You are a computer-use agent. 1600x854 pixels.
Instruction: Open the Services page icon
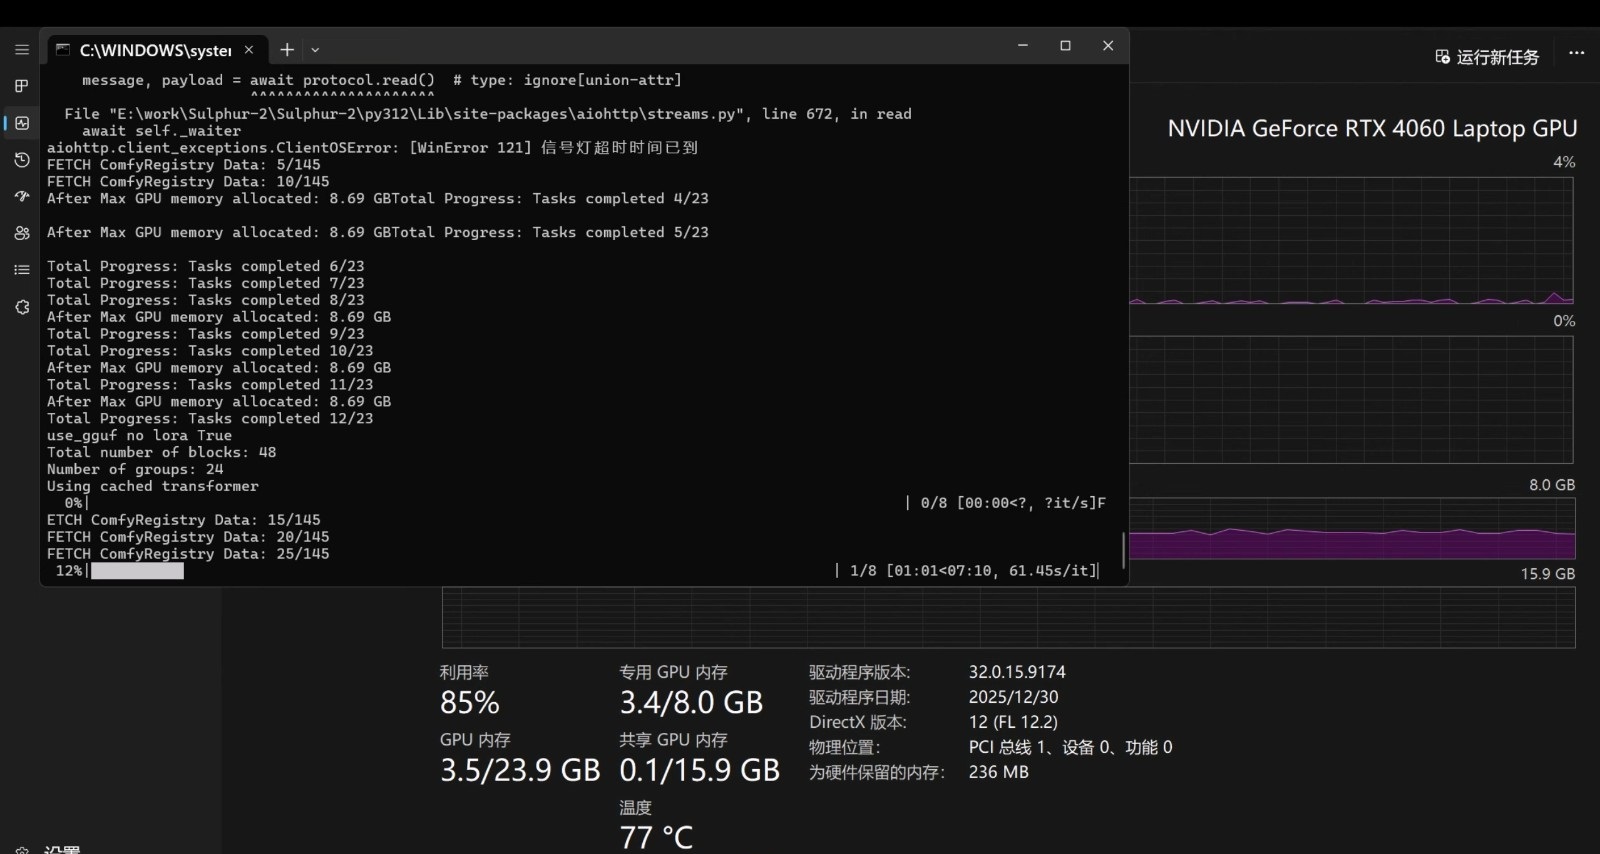(22, 307)
